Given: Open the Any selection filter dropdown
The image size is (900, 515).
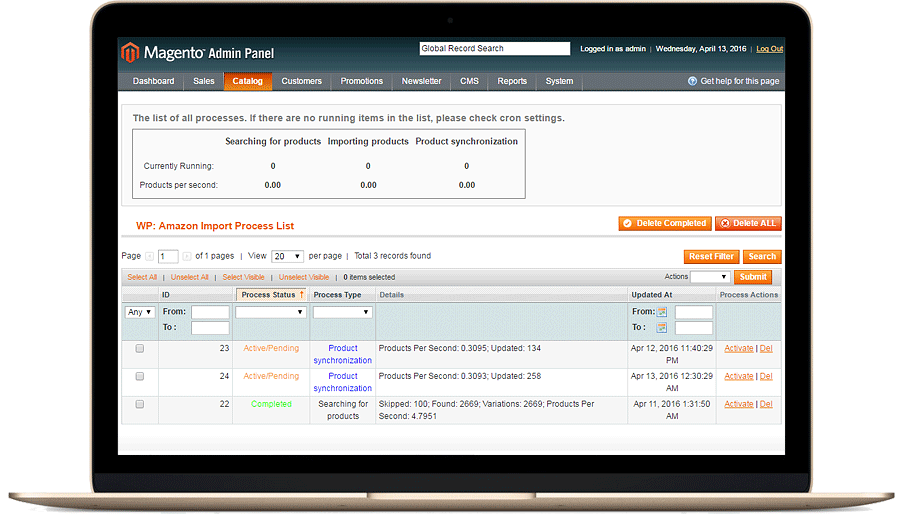Looking at the screenshot, I should pos(140,312).
